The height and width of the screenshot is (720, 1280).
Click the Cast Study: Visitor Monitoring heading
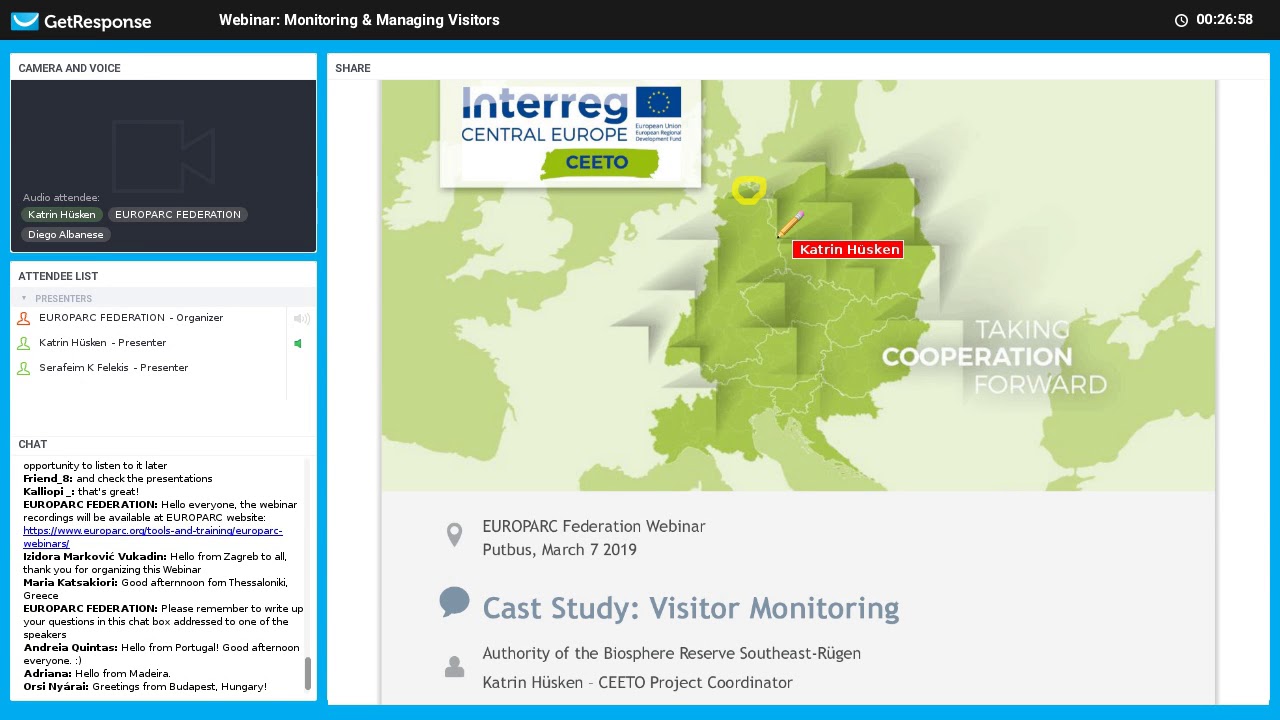point(691,608)
